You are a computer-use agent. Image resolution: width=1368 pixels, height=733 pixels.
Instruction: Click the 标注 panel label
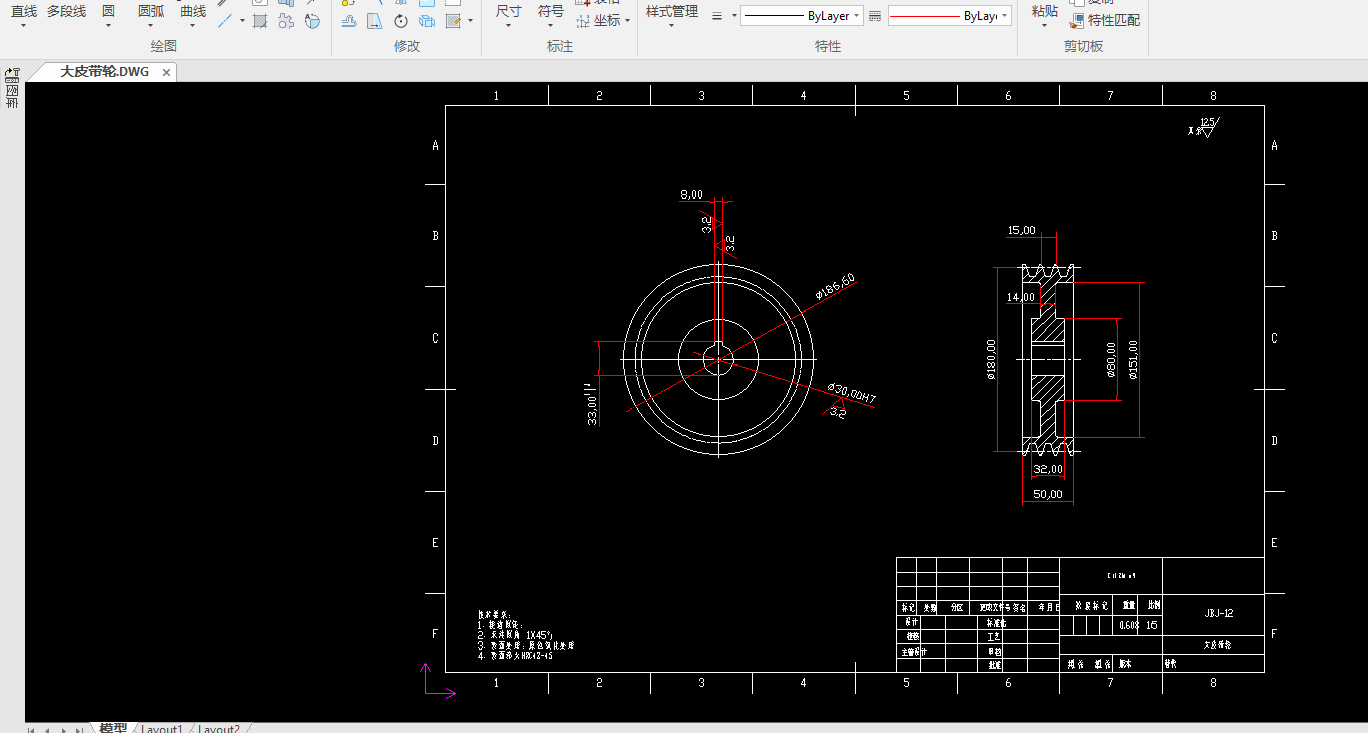(560, 46)
